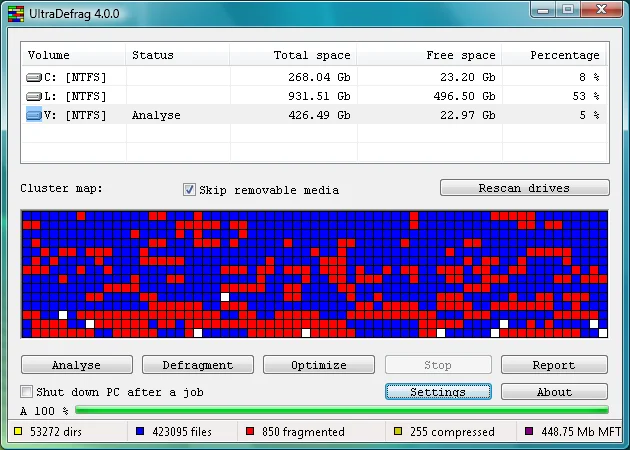
Task: Click the 255 compressed status text
Action: (x=452, y=432)
